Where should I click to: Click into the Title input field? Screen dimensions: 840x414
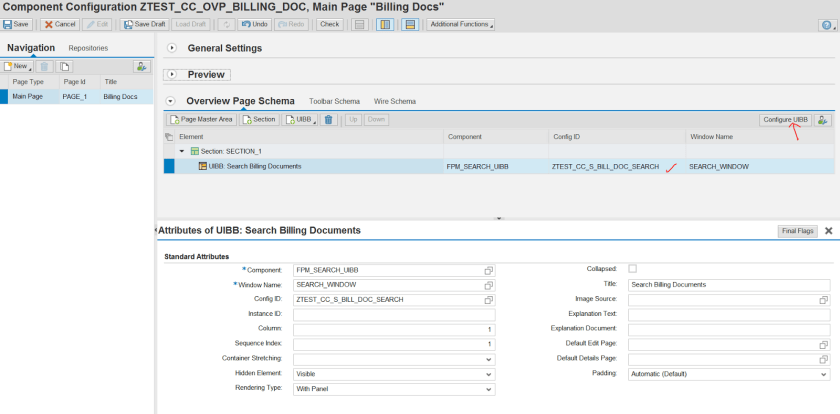(x=728, y=284)
